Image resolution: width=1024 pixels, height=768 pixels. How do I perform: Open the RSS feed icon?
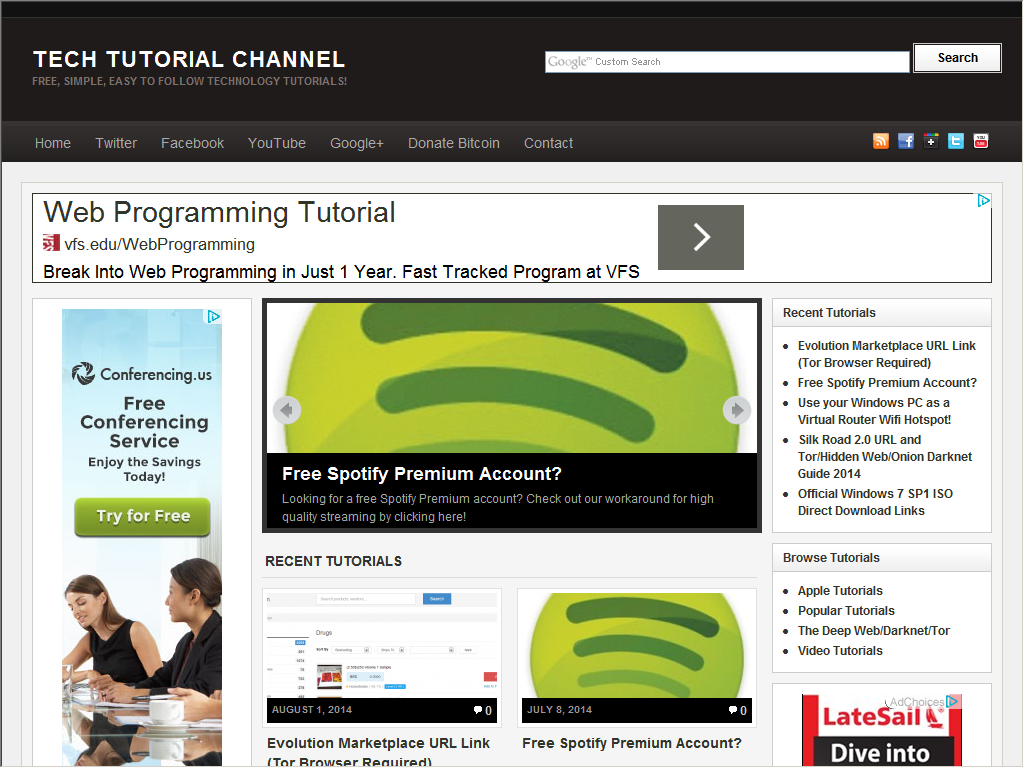click(881, 141)
